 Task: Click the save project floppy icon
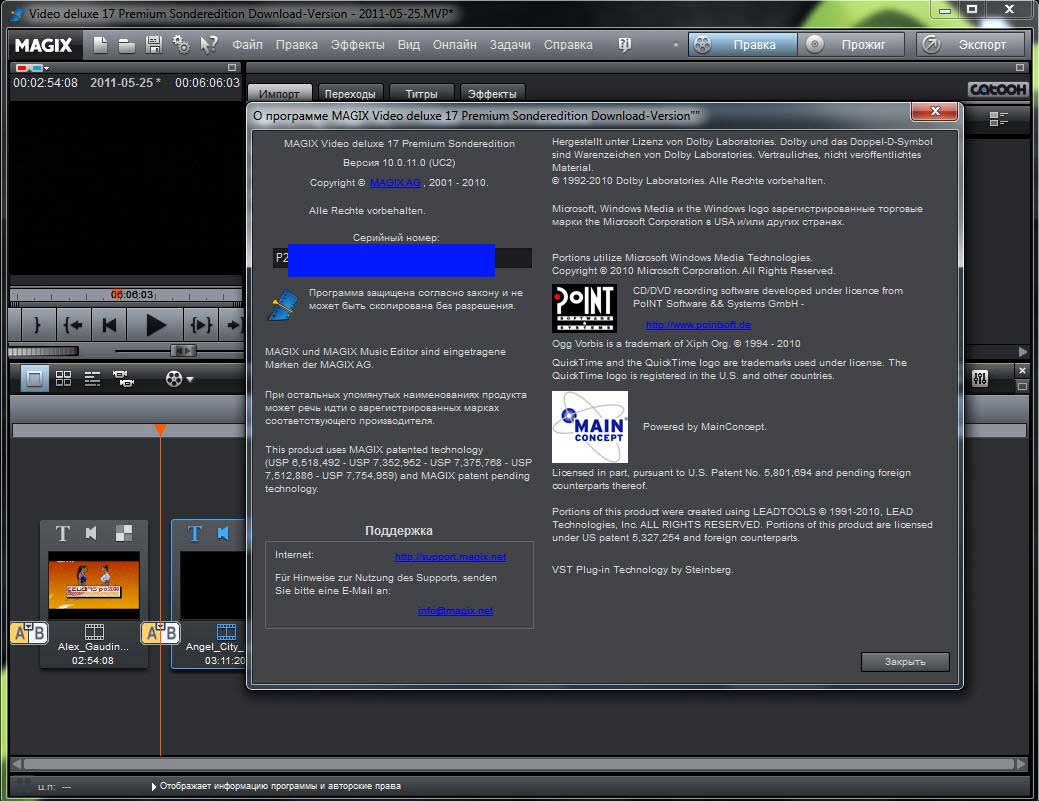pyautogui.click(x=154, y=45)
